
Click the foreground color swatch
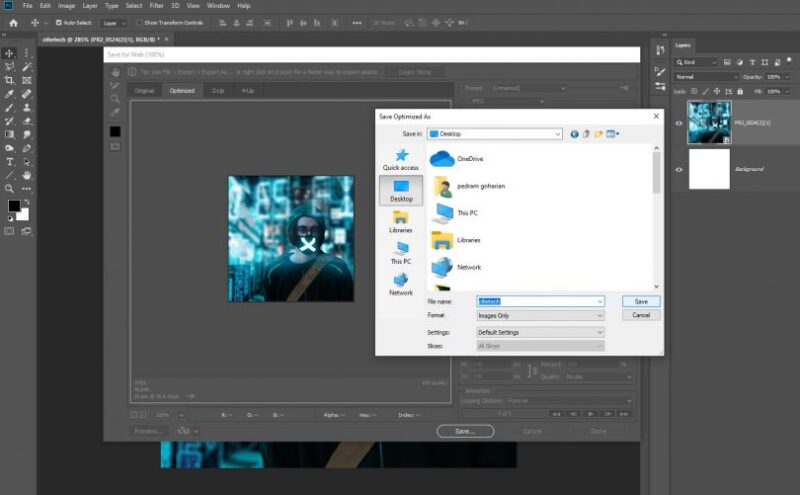click(14, 206)
